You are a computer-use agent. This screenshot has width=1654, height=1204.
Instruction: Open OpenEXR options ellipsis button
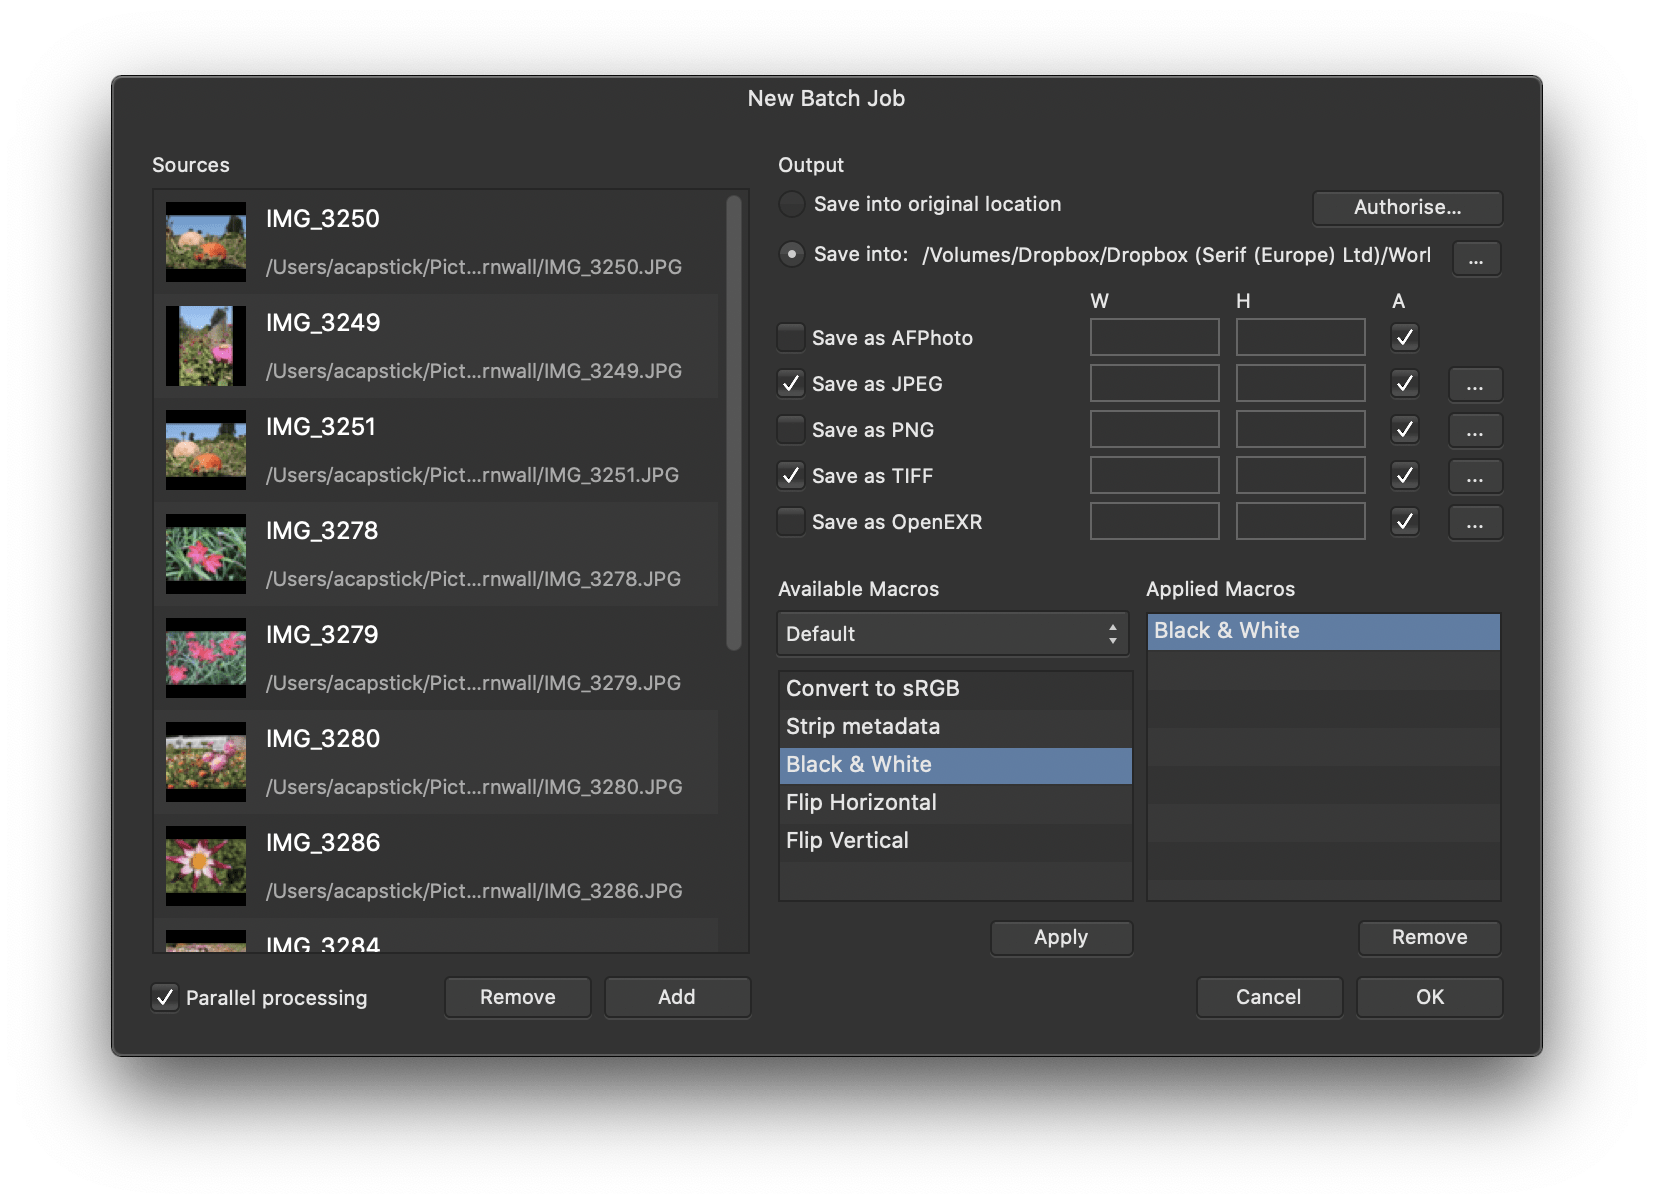tap(1475, 522)
